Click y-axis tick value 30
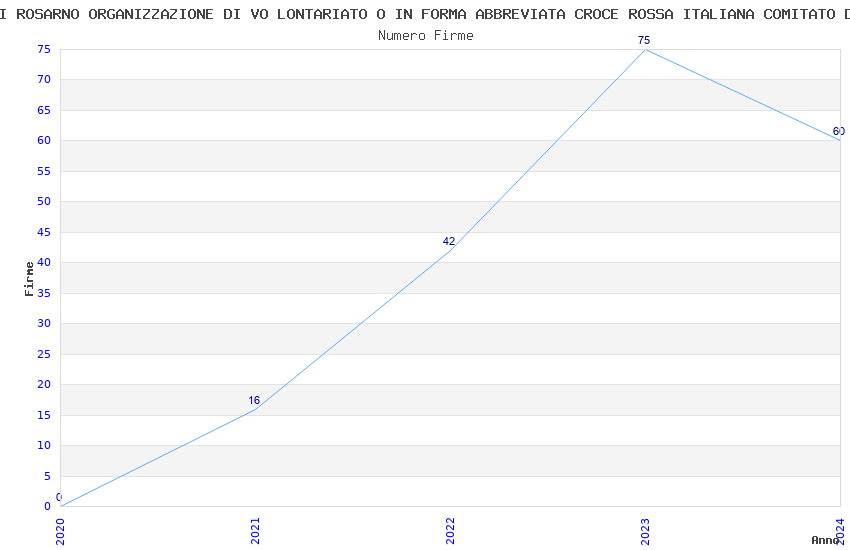850x550 pixels. [x=44, y=323]
